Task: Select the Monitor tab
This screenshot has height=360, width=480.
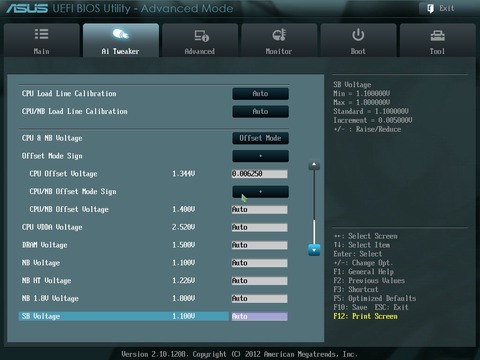Action: tap(279, 40)
